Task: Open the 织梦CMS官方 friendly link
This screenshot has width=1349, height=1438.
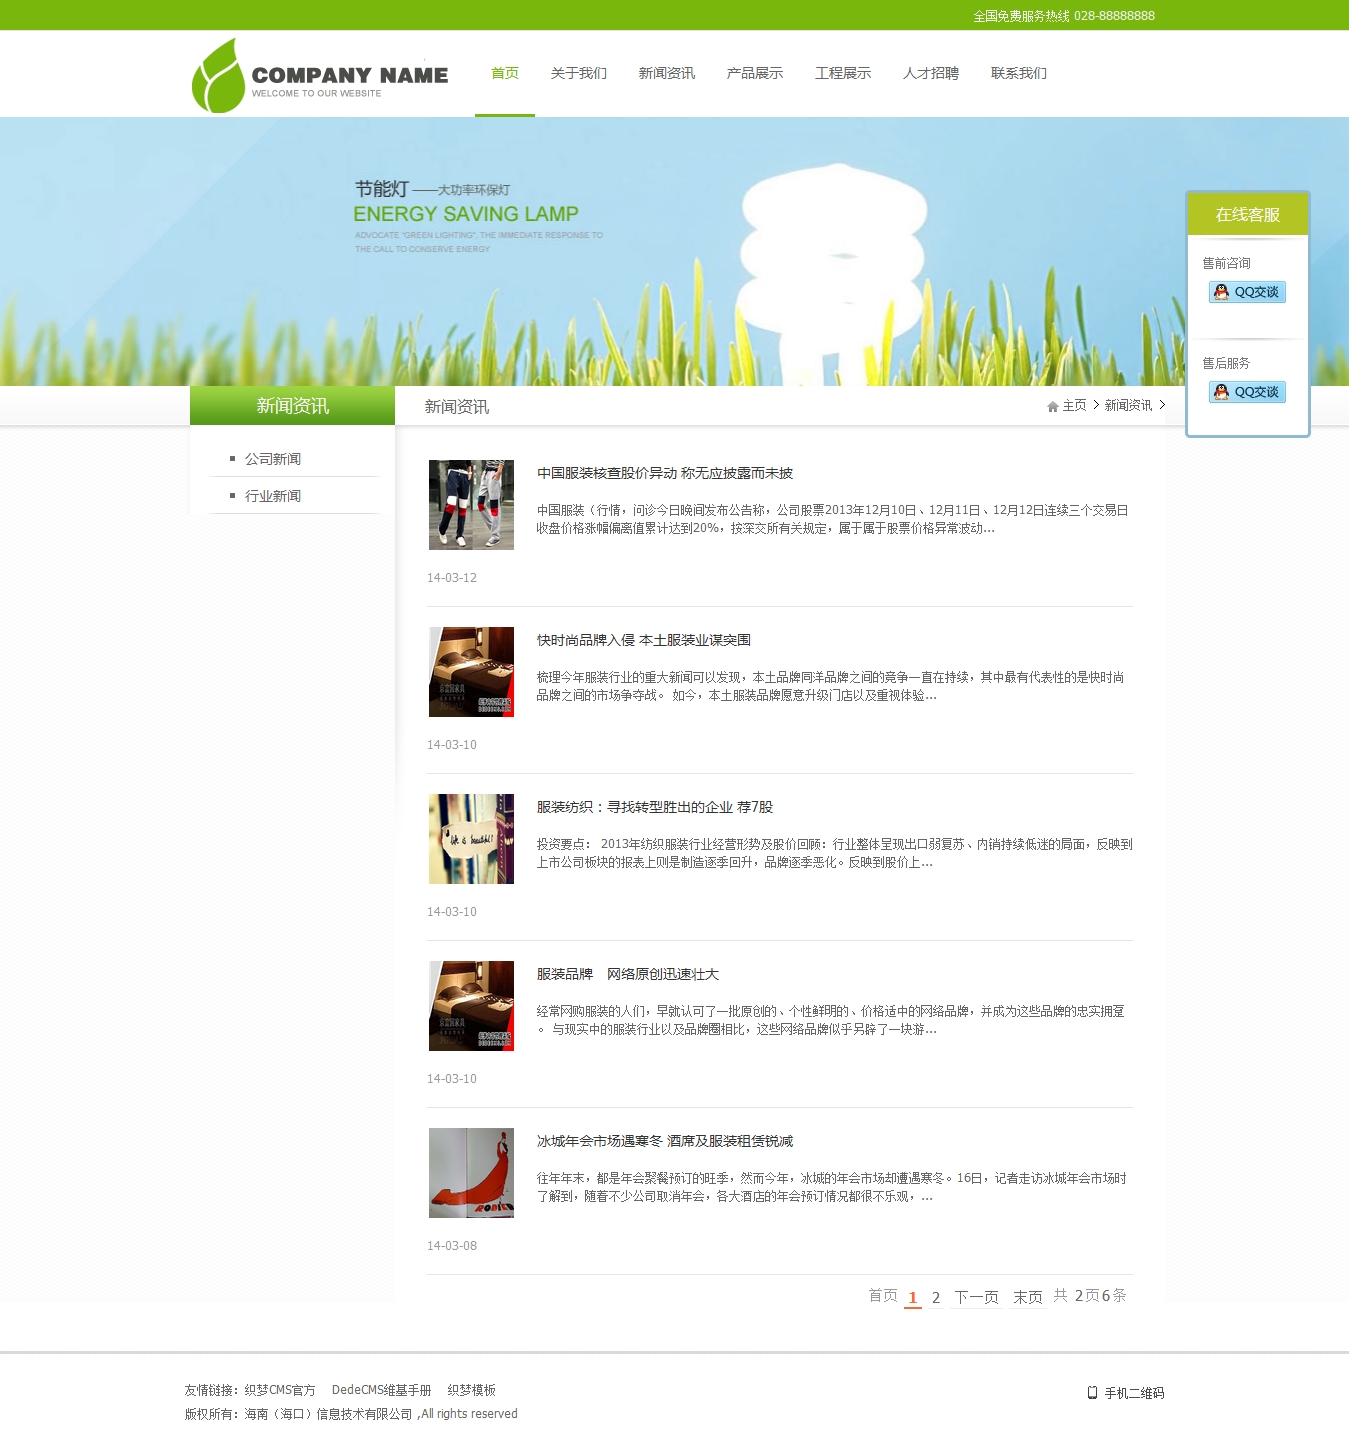Action: 279,1390
